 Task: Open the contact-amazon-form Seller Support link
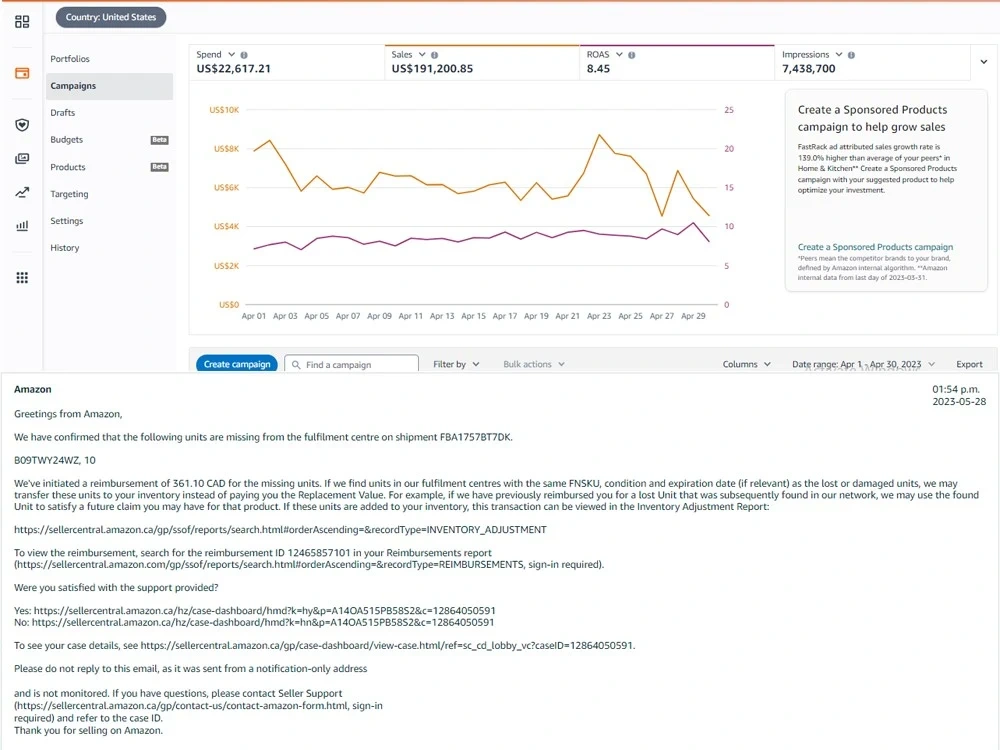click(x=183, y=705)
